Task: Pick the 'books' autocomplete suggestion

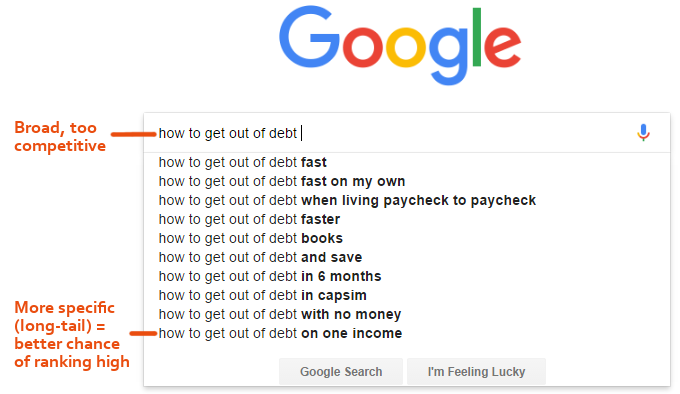Action: click(251, 238)
